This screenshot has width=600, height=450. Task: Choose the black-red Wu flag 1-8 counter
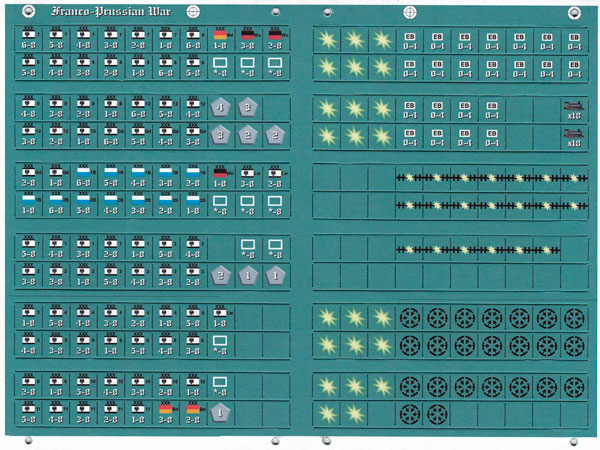220,177
